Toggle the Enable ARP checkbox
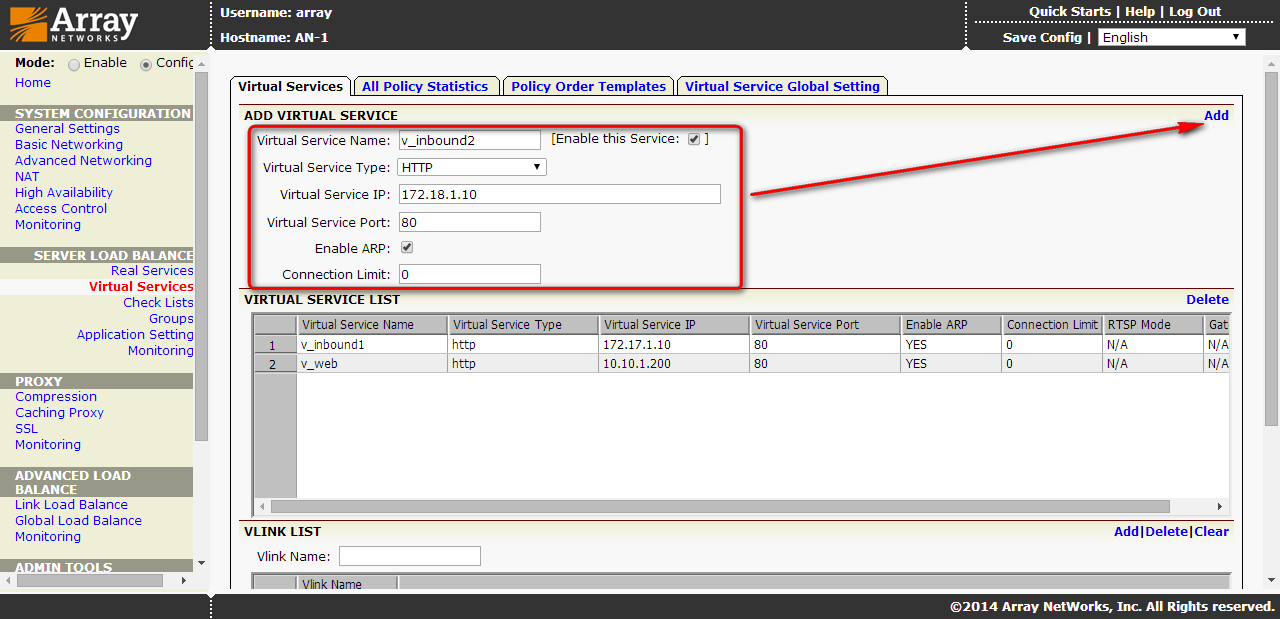Viewport: 1280px width, 619px height. tap(406, 247)
